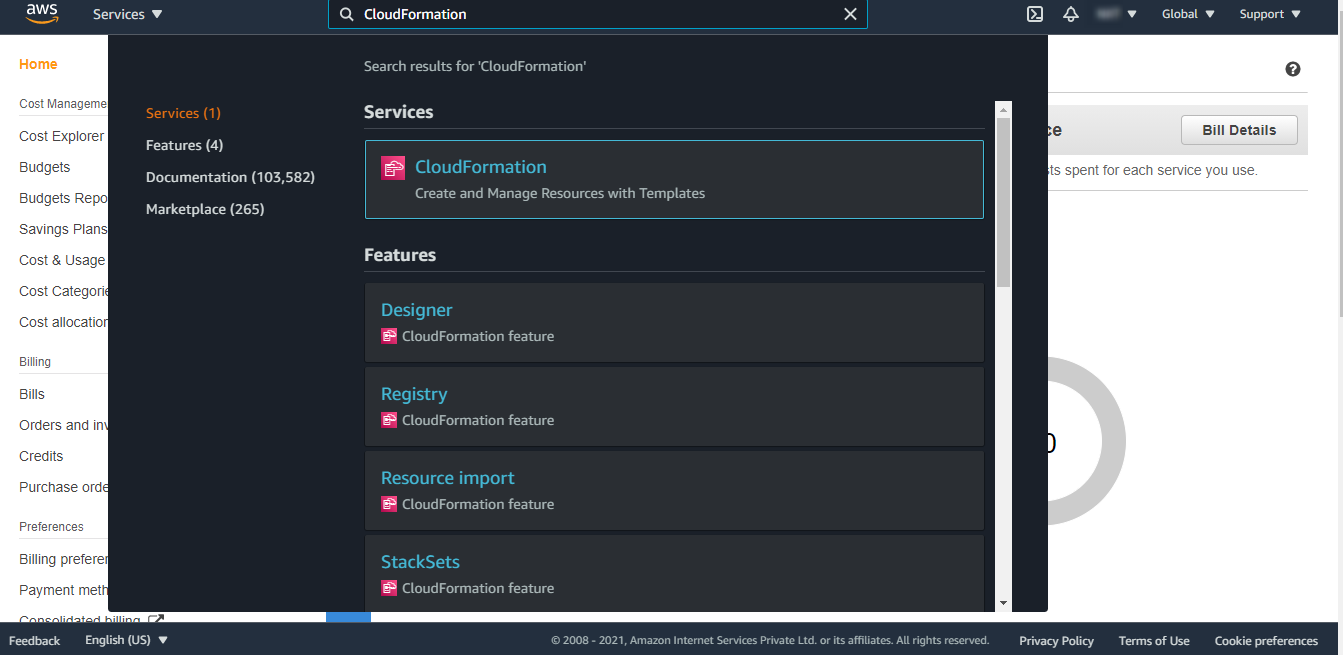Clear the search box with X icon
The width and height of the screenshot is (1343, 655).
click(850, 14)
